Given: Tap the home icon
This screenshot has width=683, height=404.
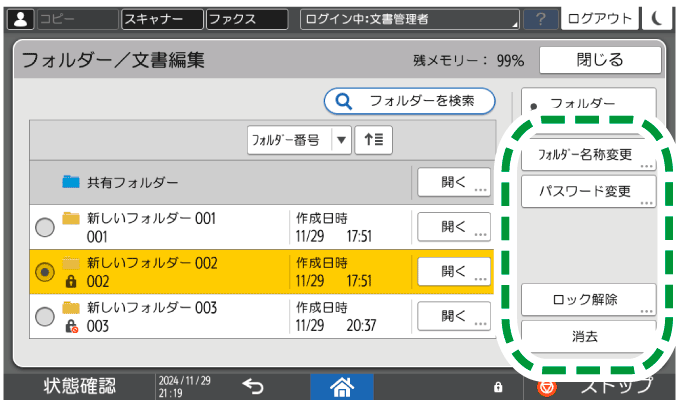Looking at the screenshot, I should 342,387.
